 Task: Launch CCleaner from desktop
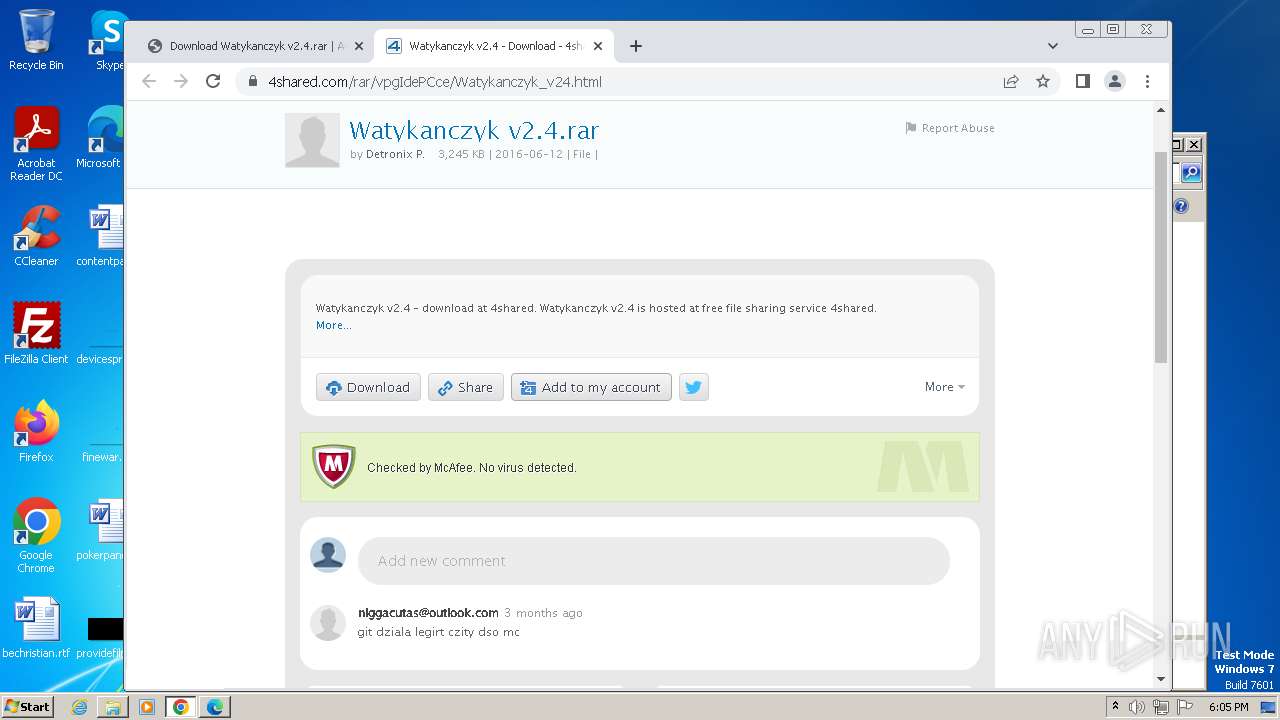[36, 236]
